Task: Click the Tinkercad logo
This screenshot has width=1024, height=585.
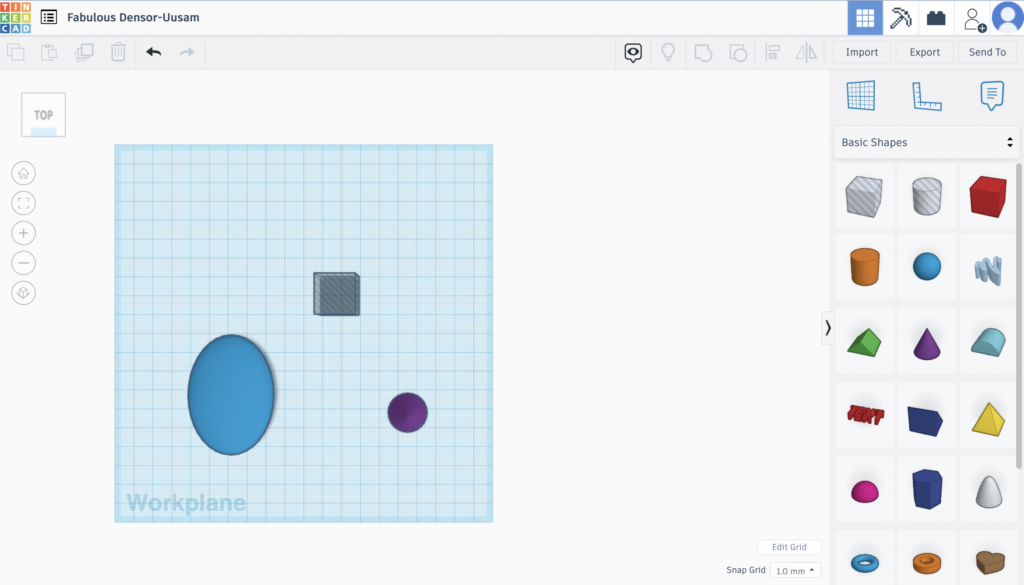Action: pyautogui.click(x=16, y=17)
